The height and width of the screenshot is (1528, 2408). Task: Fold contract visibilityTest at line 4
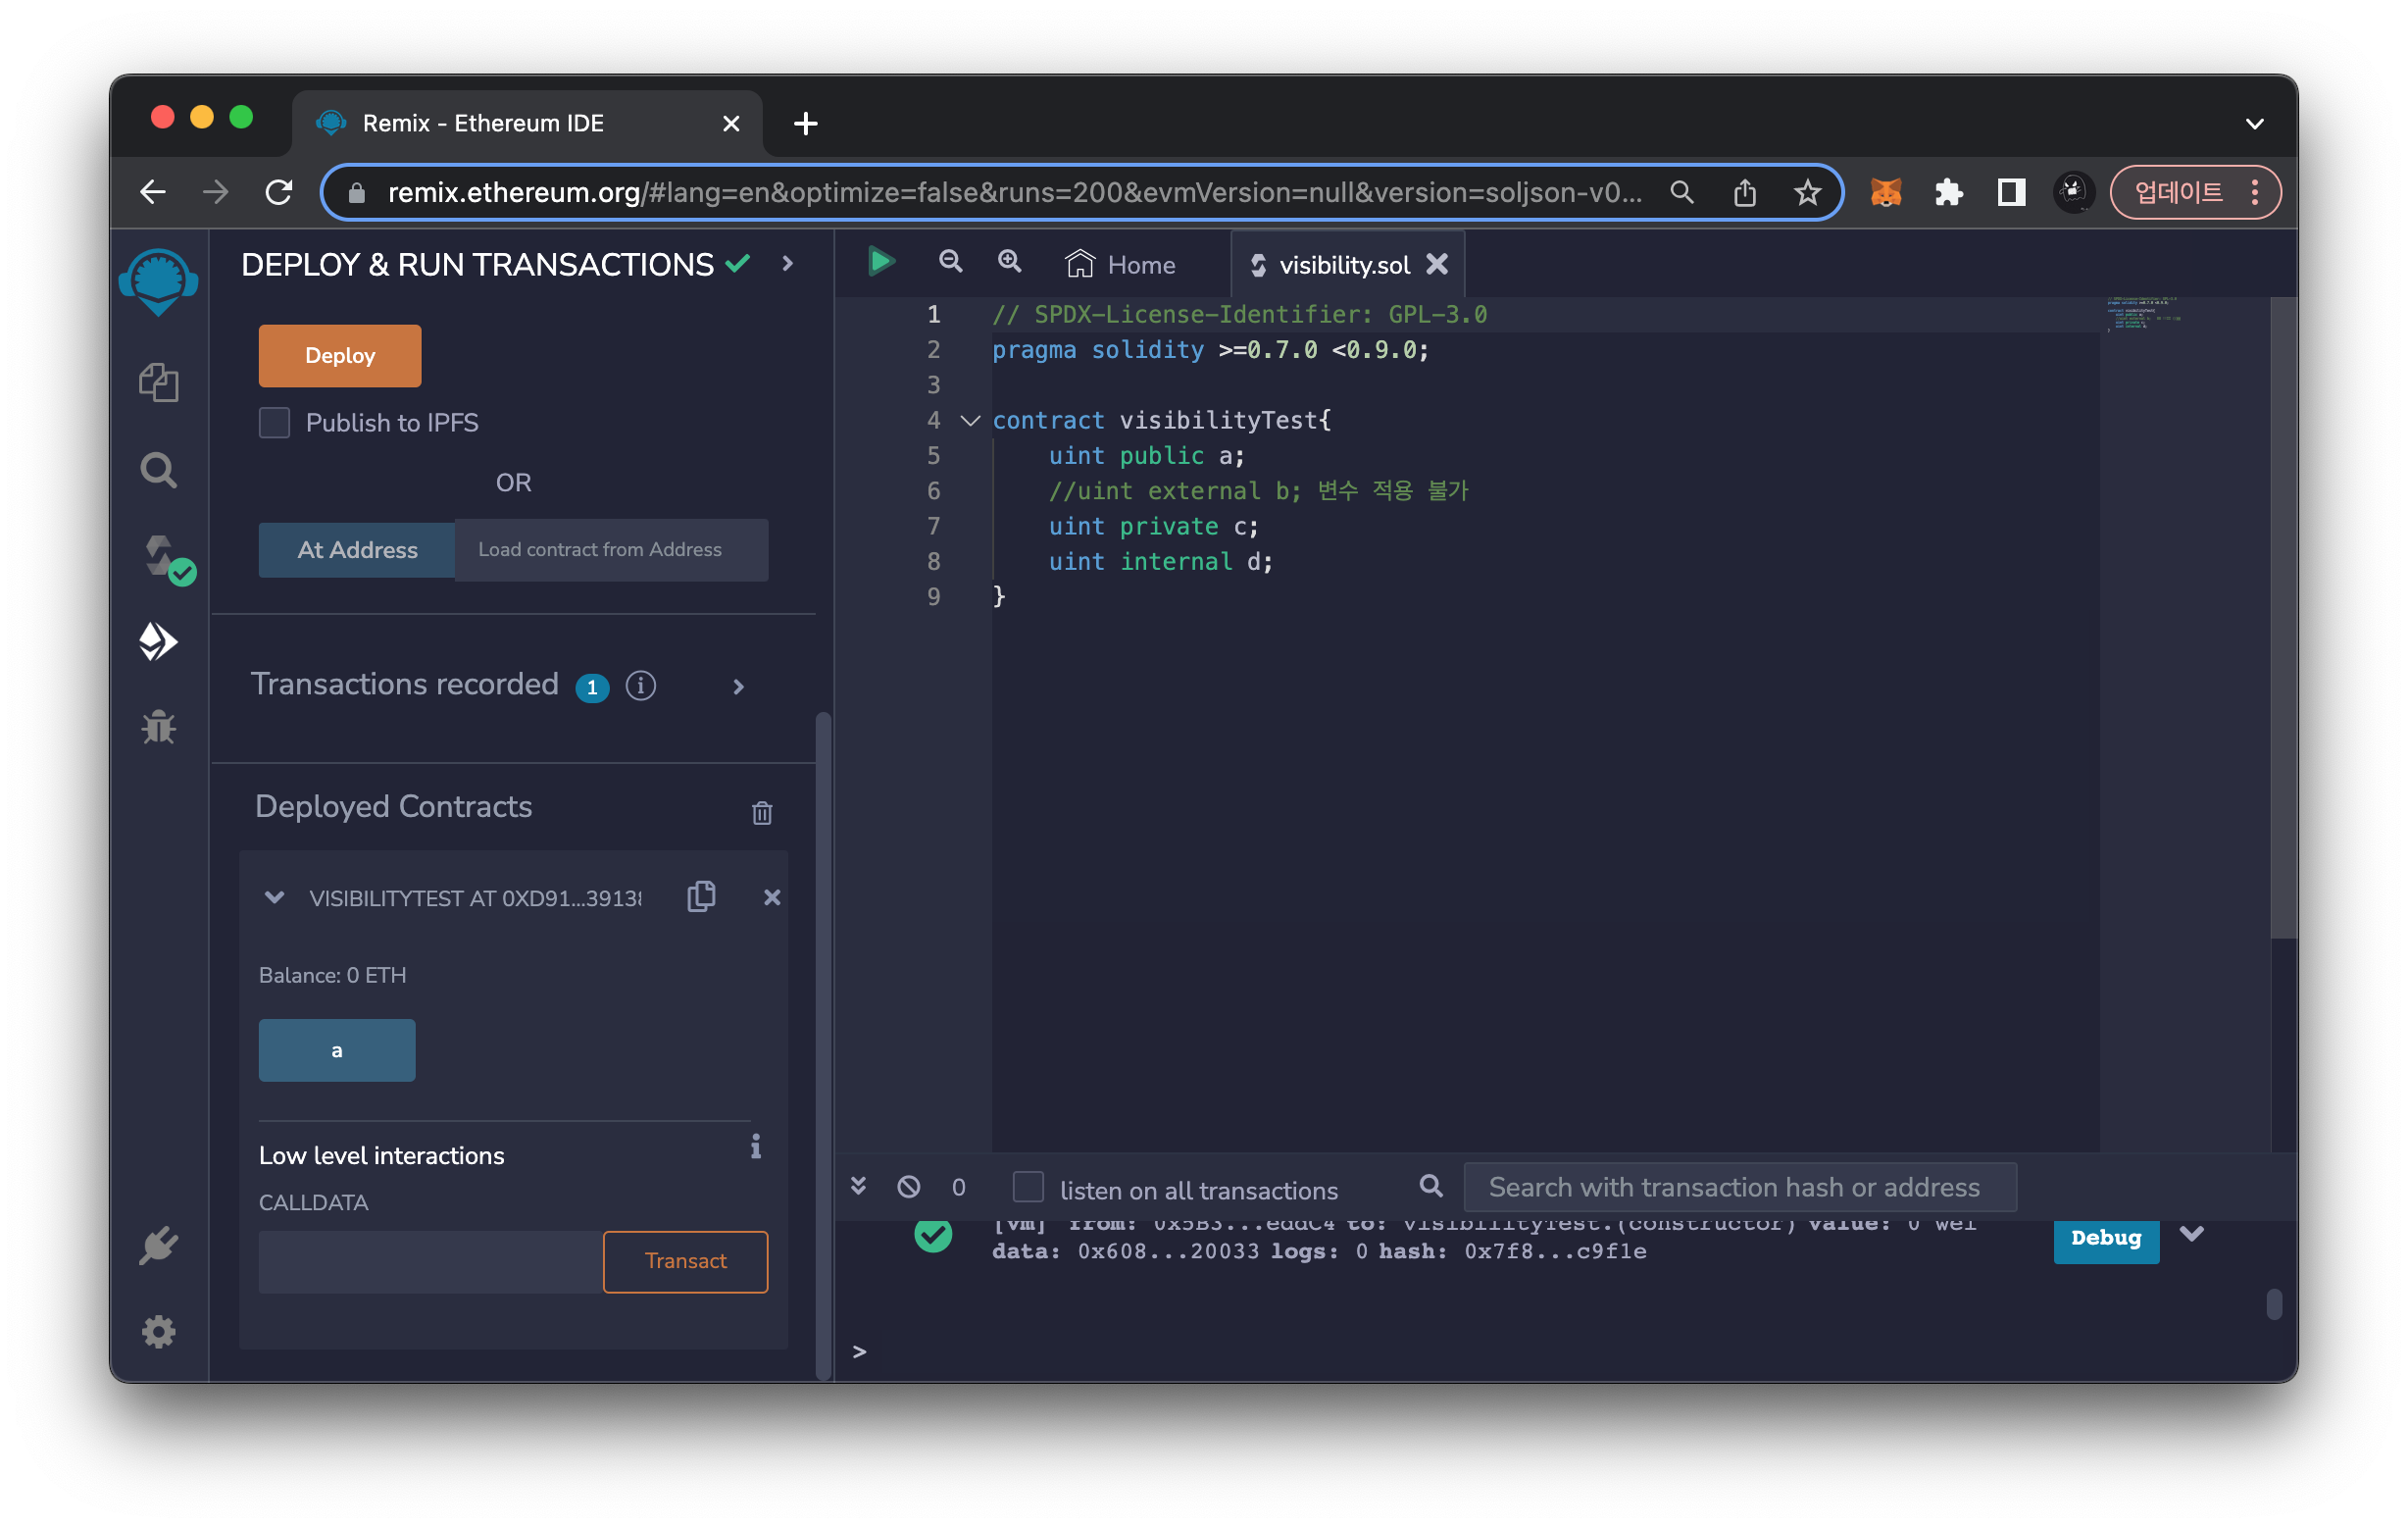point(969,421)
